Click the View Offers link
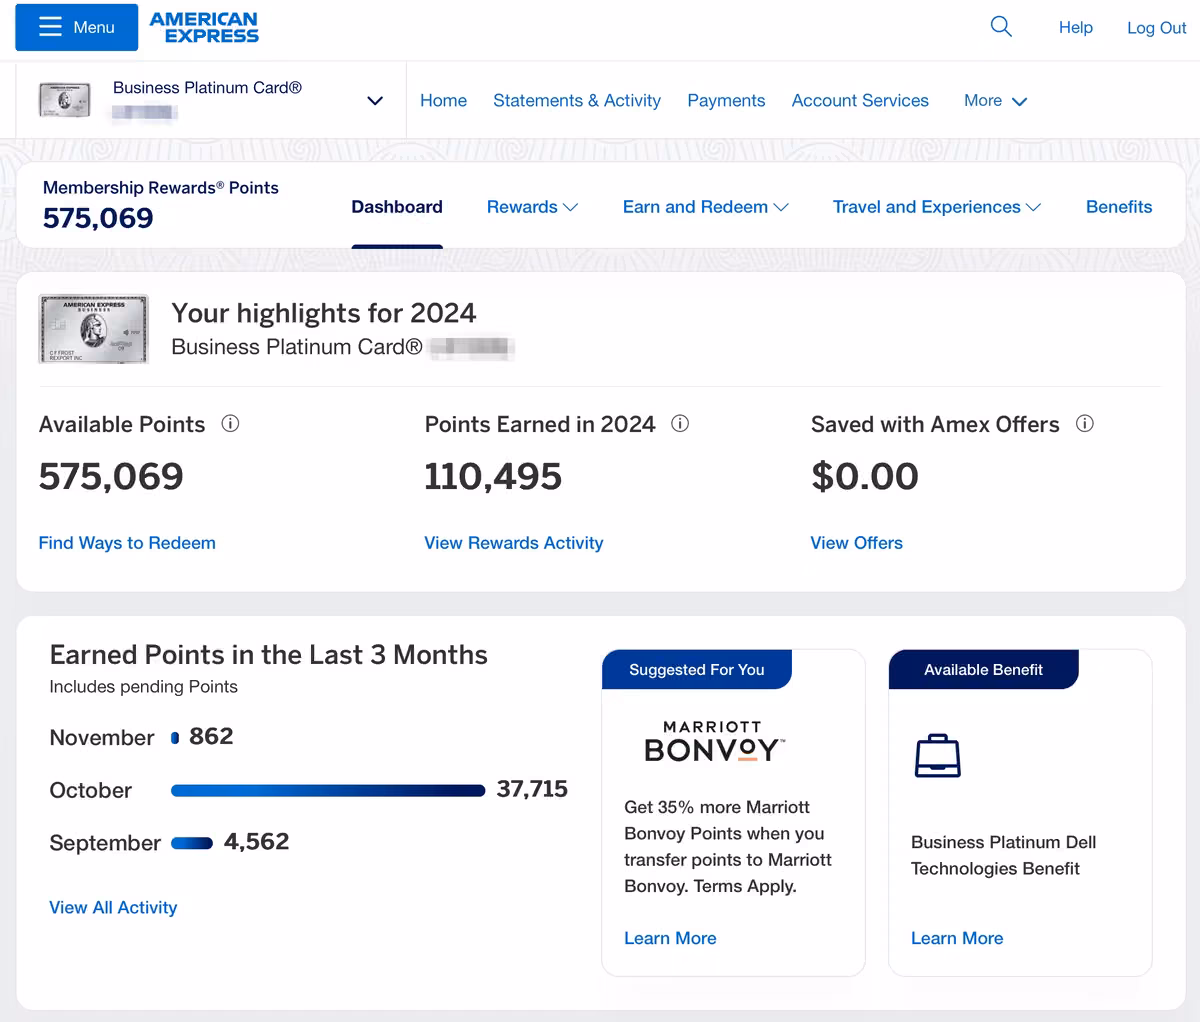The height and width of the screenshot is (1022, 1200). [857, 543]
